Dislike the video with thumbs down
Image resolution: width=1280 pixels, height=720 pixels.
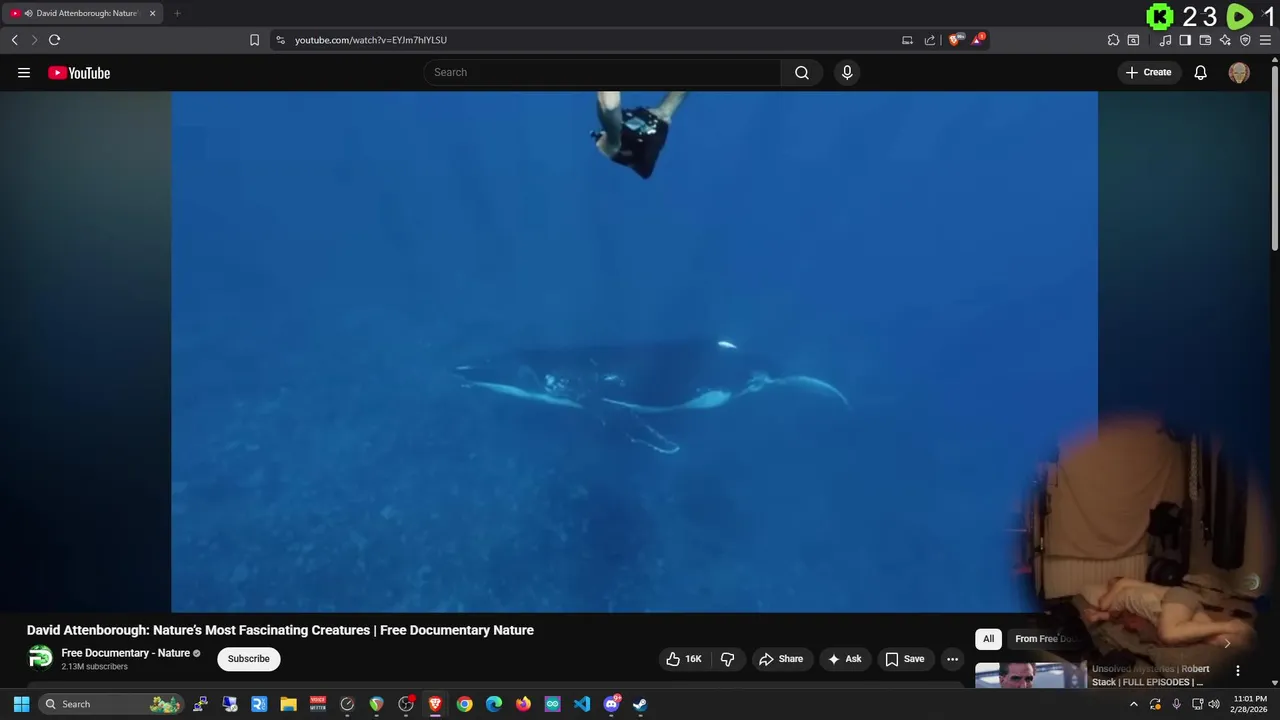click(728, 659)
